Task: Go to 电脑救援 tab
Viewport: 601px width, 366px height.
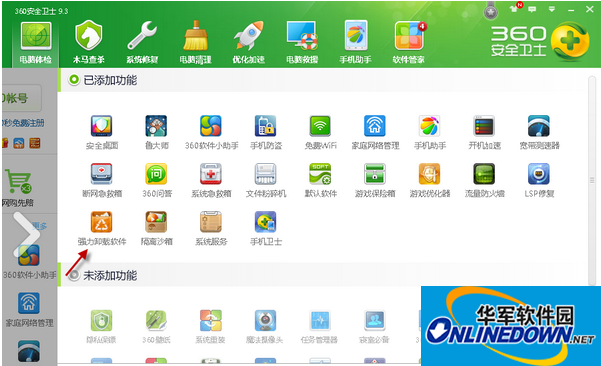Action: click(x=302, y=42)
